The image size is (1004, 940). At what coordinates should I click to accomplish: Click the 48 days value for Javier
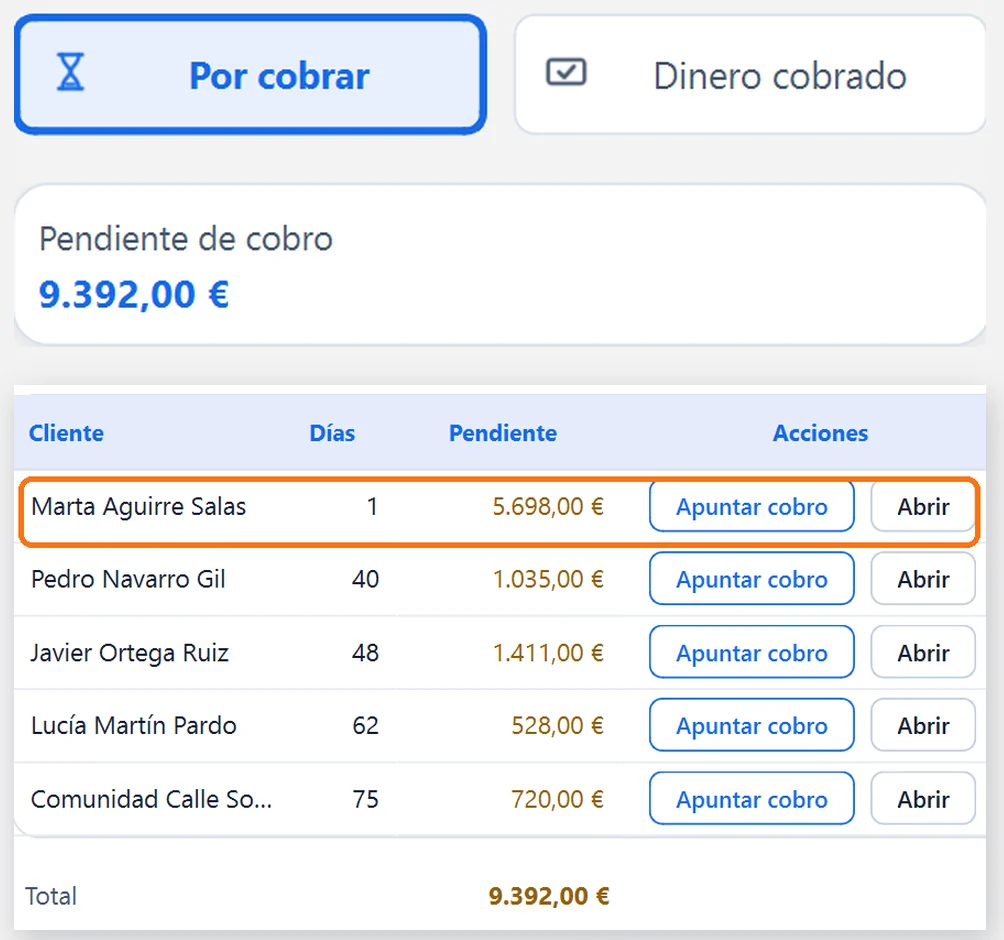click(x=365, y=652)
